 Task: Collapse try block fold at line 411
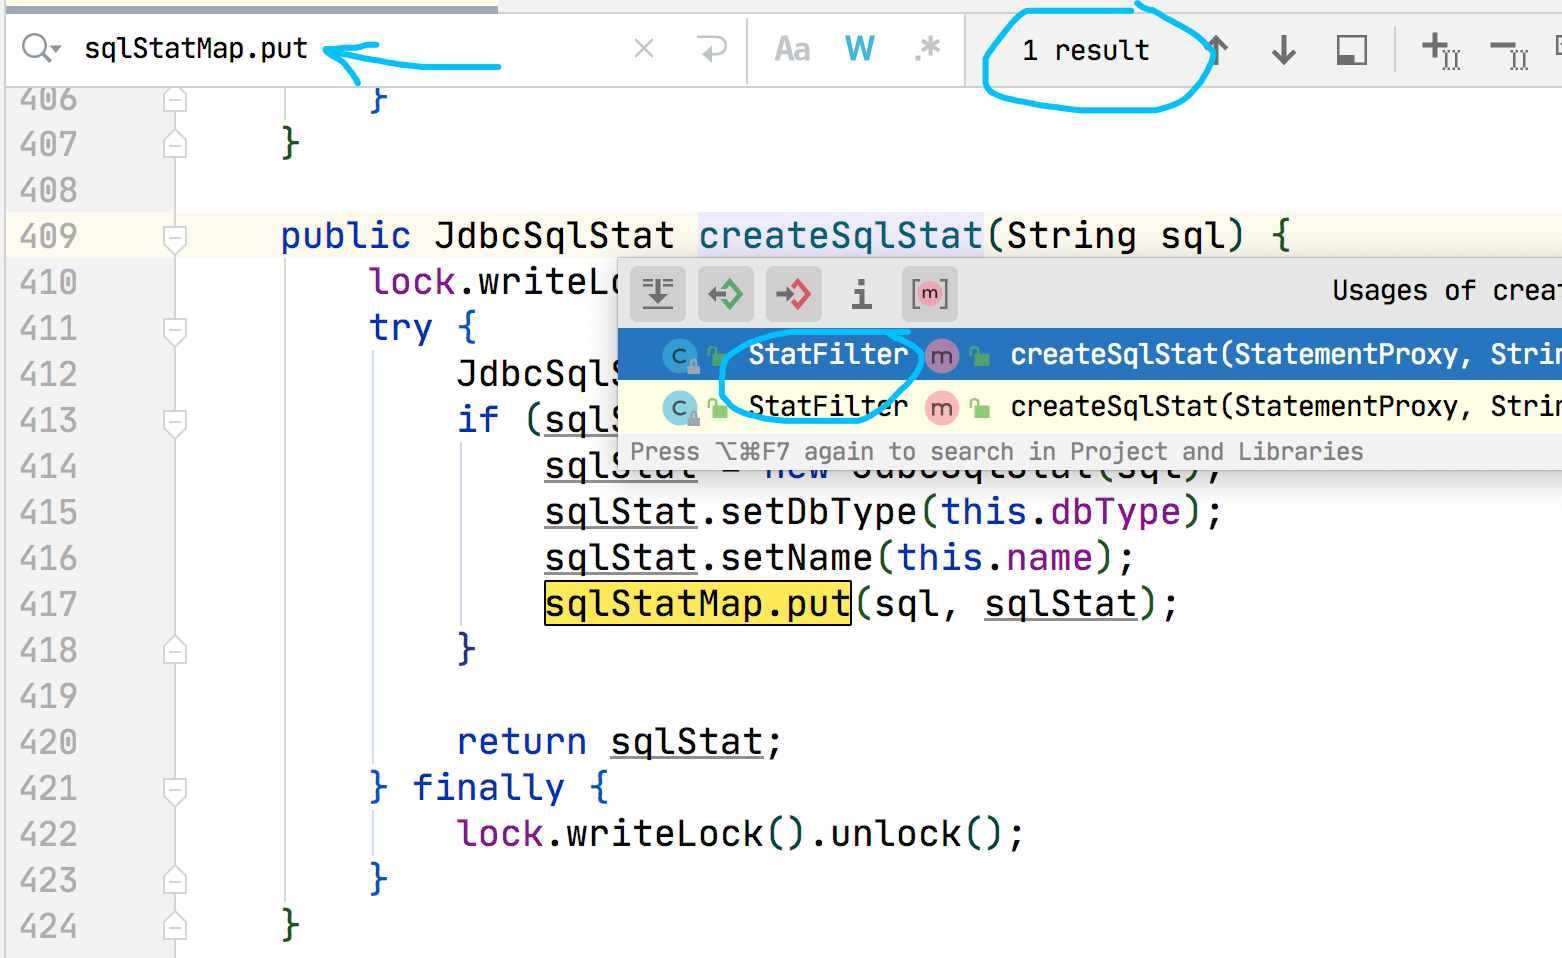coord(175,330)
